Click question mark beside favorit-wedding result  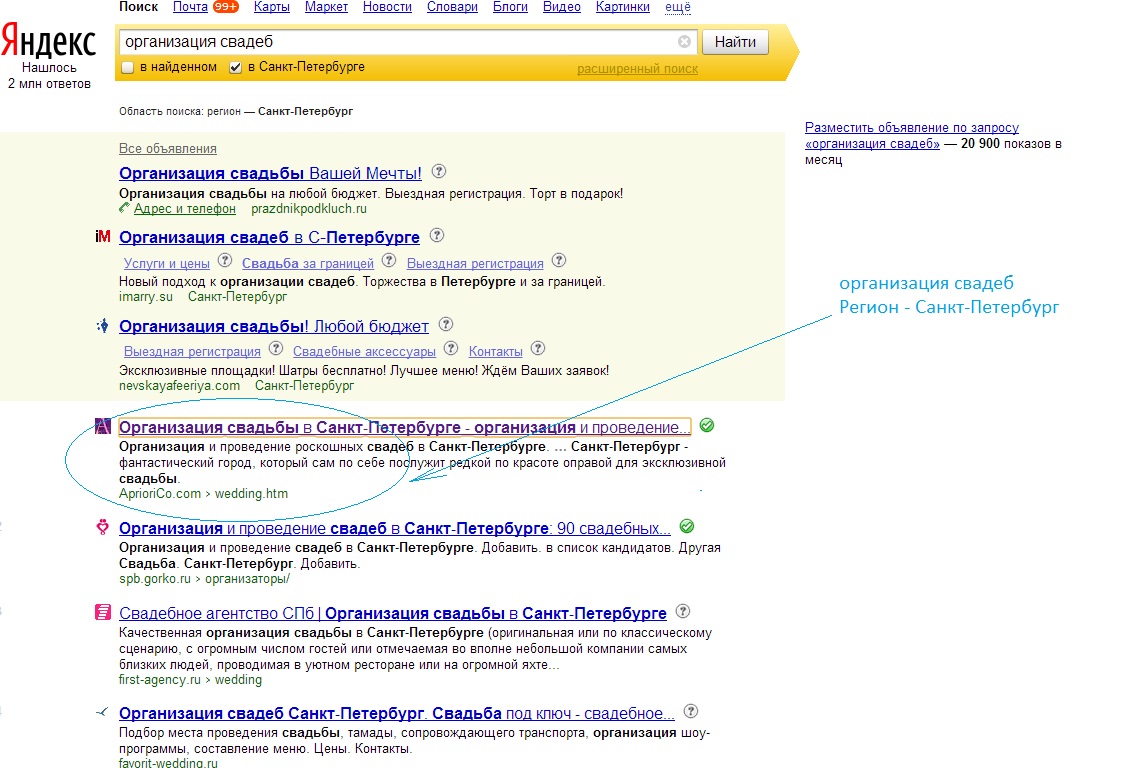(691, 711)
